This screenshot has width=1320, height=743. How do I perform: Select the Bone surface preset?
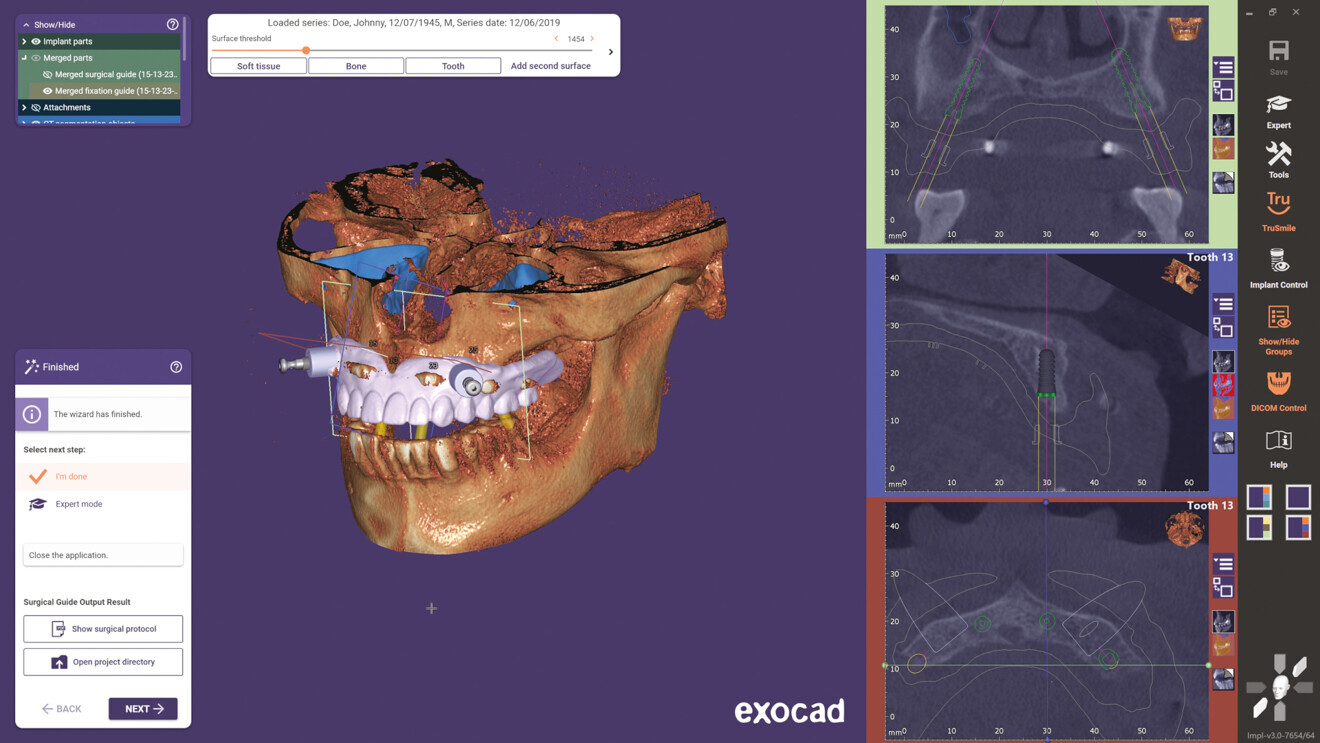point(356,66)
